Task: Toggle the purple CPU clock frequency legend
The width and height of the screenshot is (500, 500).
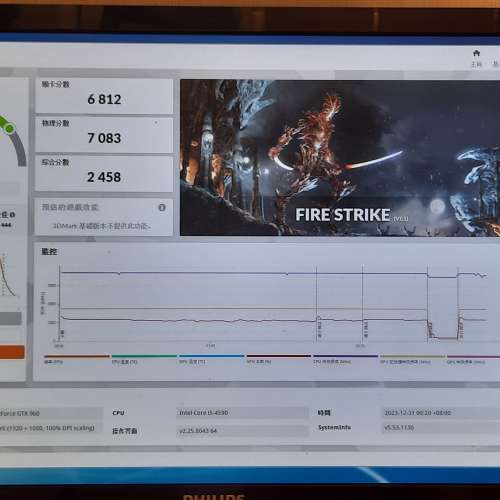Action: [x=345, y=359]
